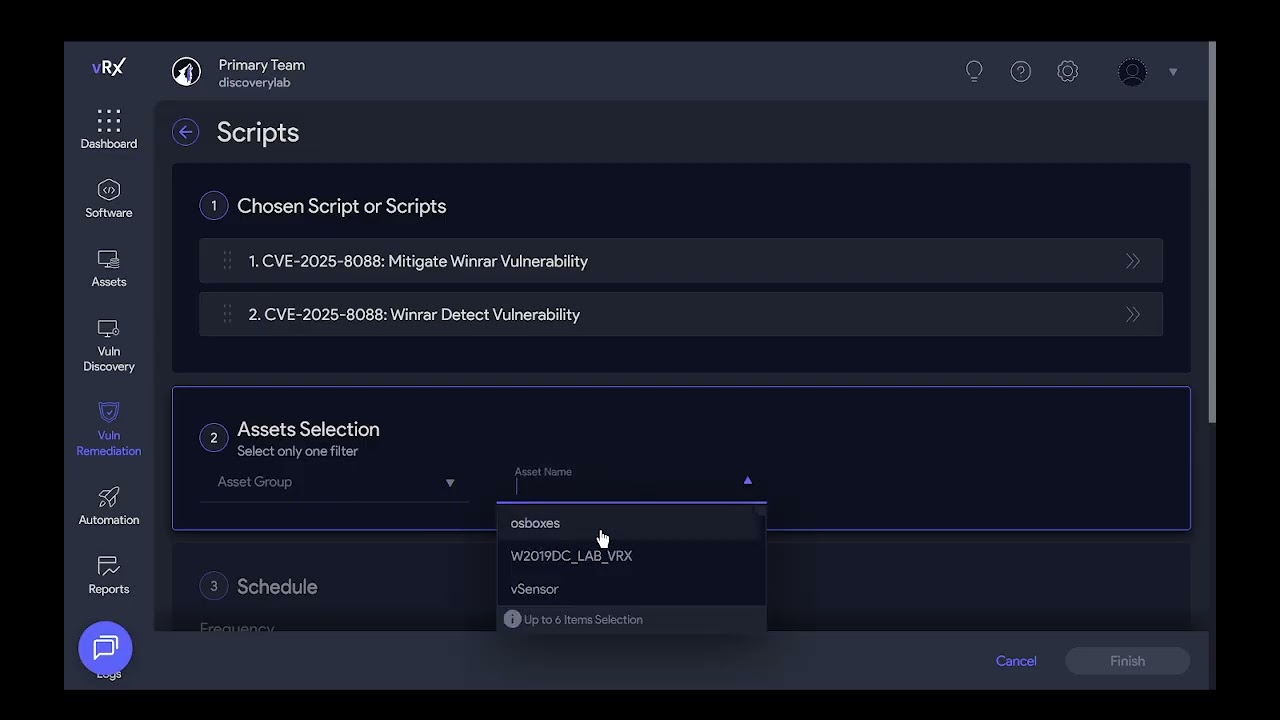Viewport: 1280px width, 720px height.
Task: Click the page vertical scrollbar
Action: [1212, 232]
